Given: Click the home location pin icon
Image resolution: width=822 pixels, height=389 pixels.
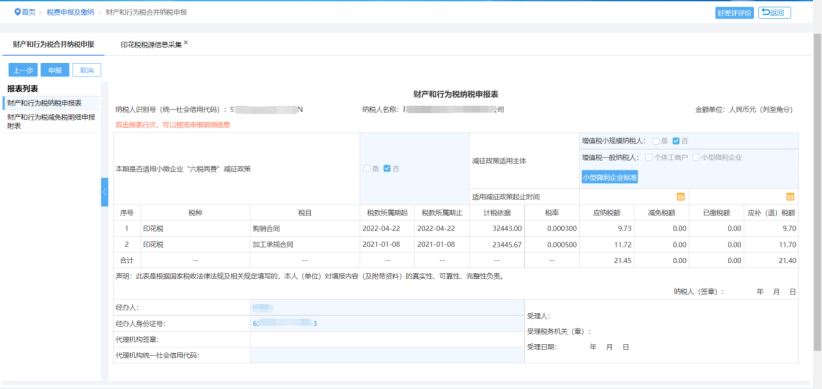Looking at the screenshot, I should coord(17,12).
